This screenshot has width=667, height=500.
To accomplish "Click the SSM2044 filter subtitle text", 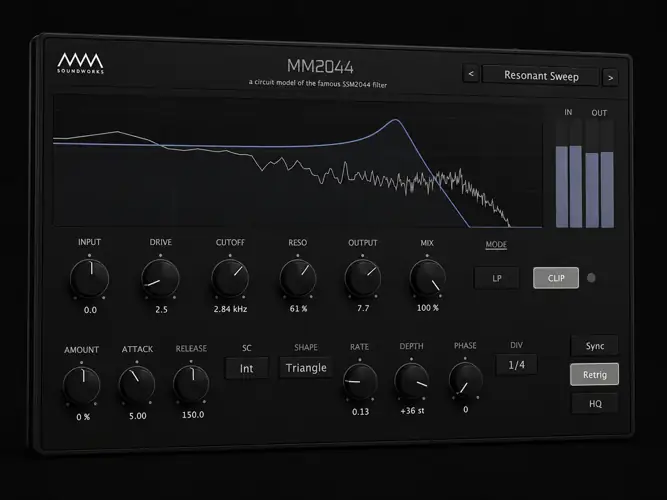I will 318,83.
